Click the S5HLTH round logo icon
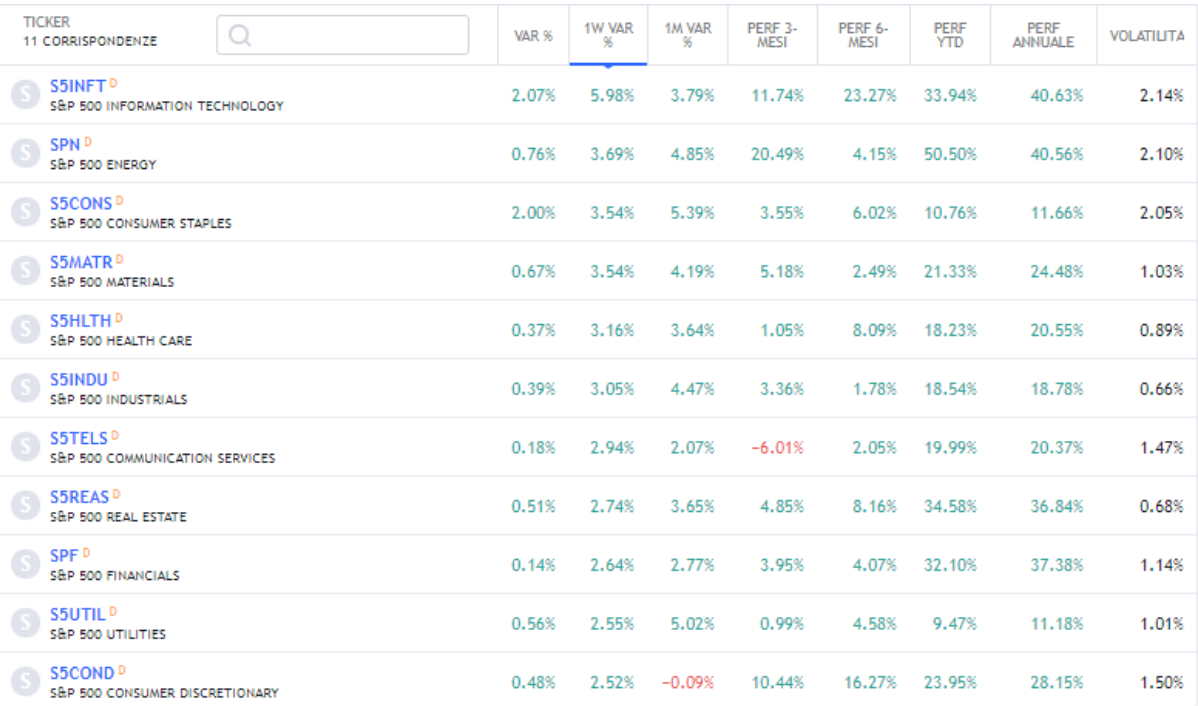This screenshot has width=1198, height=706. point(24,330)
